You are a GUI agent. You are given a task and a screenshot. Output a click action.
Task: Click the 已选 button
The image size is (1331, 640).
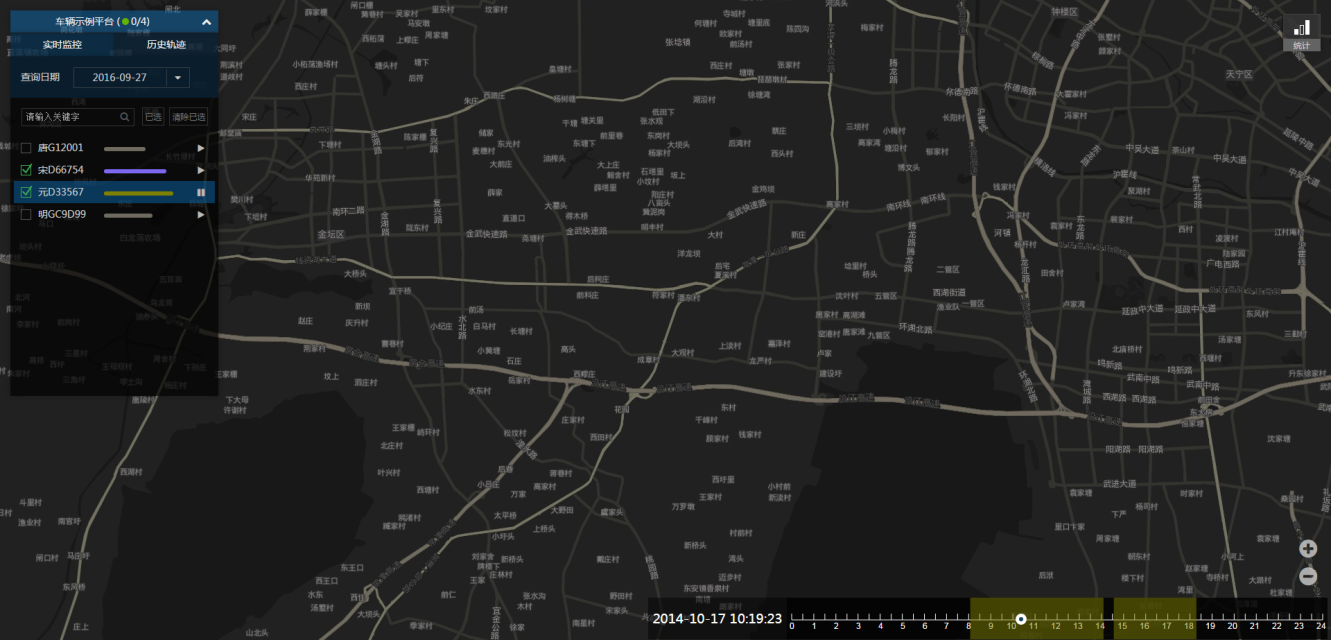[x=153, y=117]
